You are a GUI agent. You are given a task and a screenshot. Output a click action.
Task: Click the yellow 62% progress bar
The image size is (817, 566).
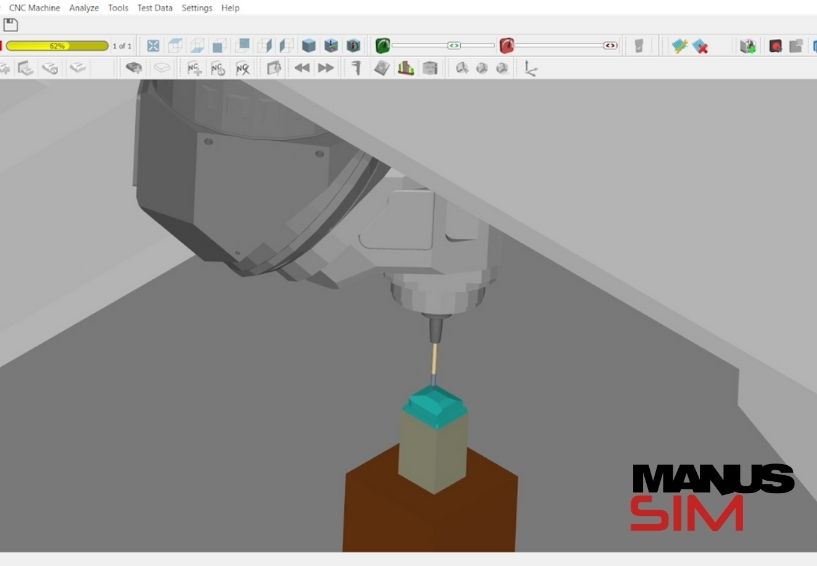click(57, 46)
